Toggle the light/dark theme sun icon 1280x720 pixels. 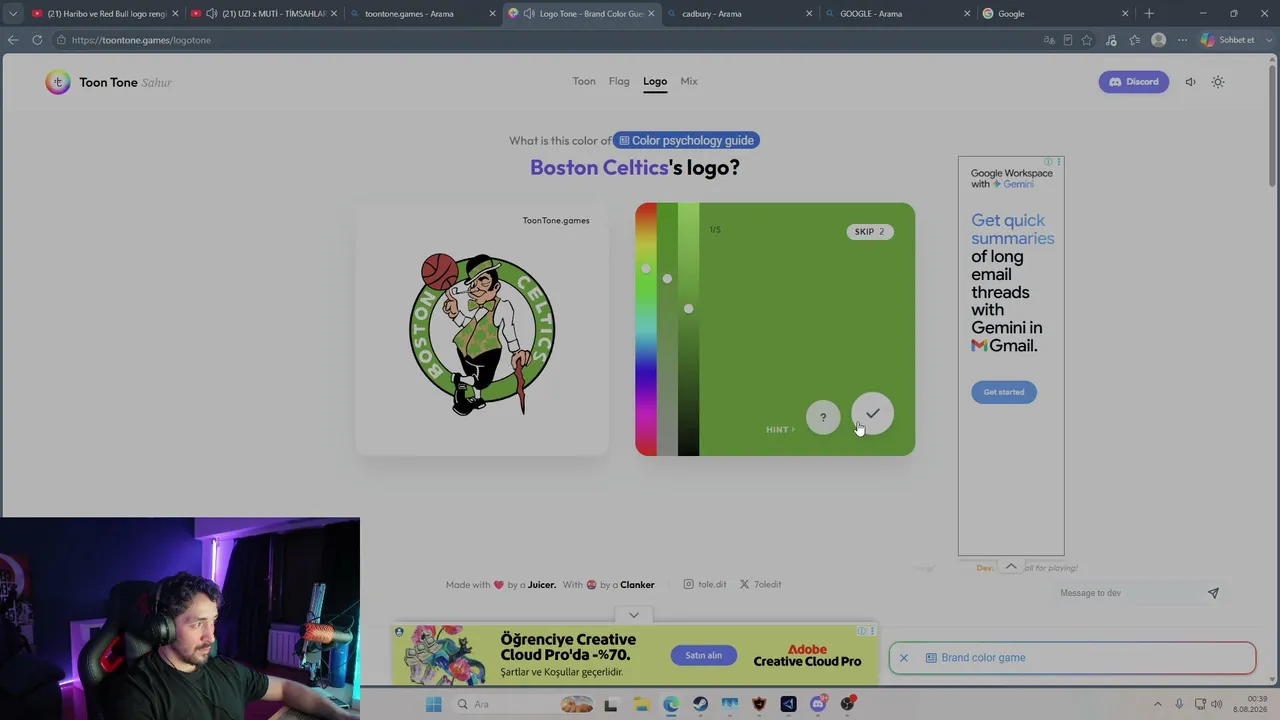(x=1218, y=82)
